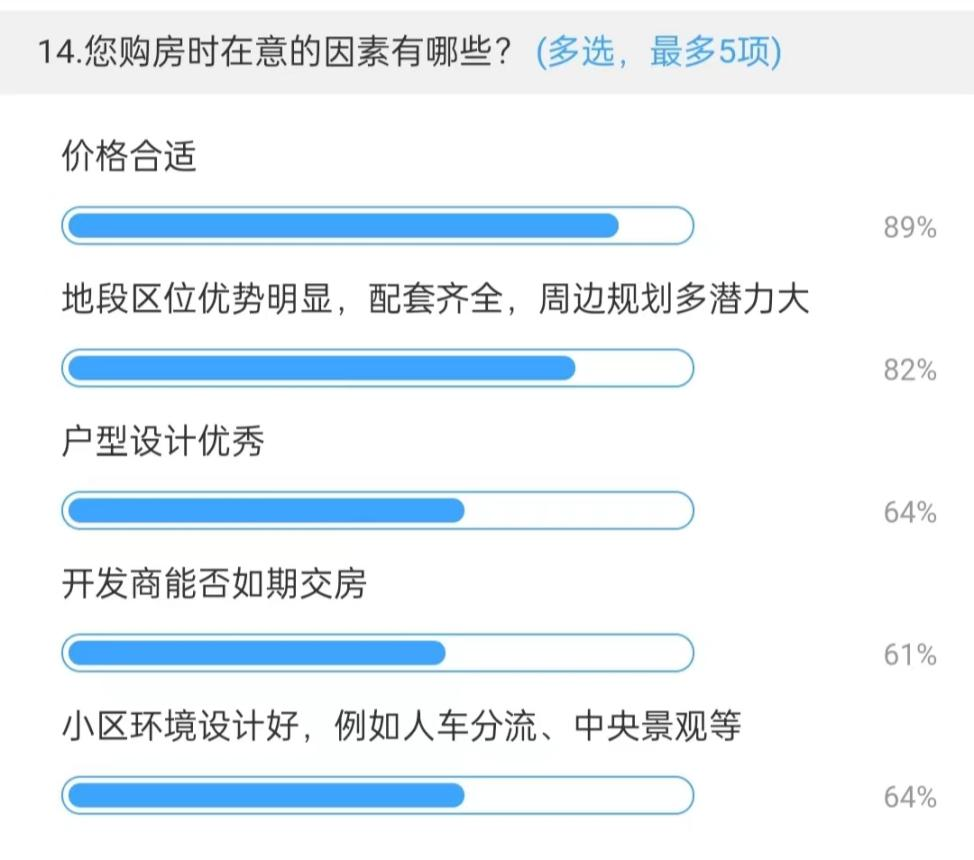Click the blue hint 多选，最多5项
Viewport: 974px width, 860px height.
pyautogui.click(x=659, y=54)
